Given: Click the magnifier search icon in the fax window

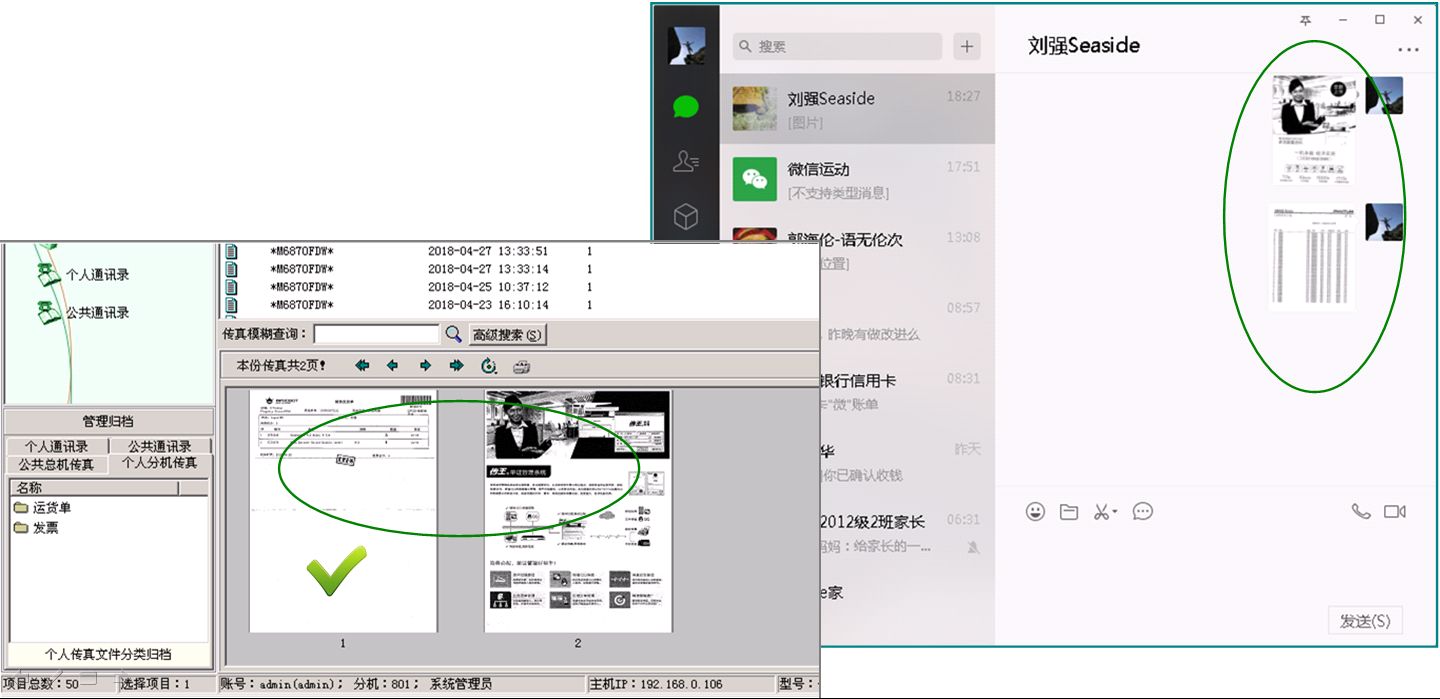Looking at the screenshot, I should click(x=453, y=334).
